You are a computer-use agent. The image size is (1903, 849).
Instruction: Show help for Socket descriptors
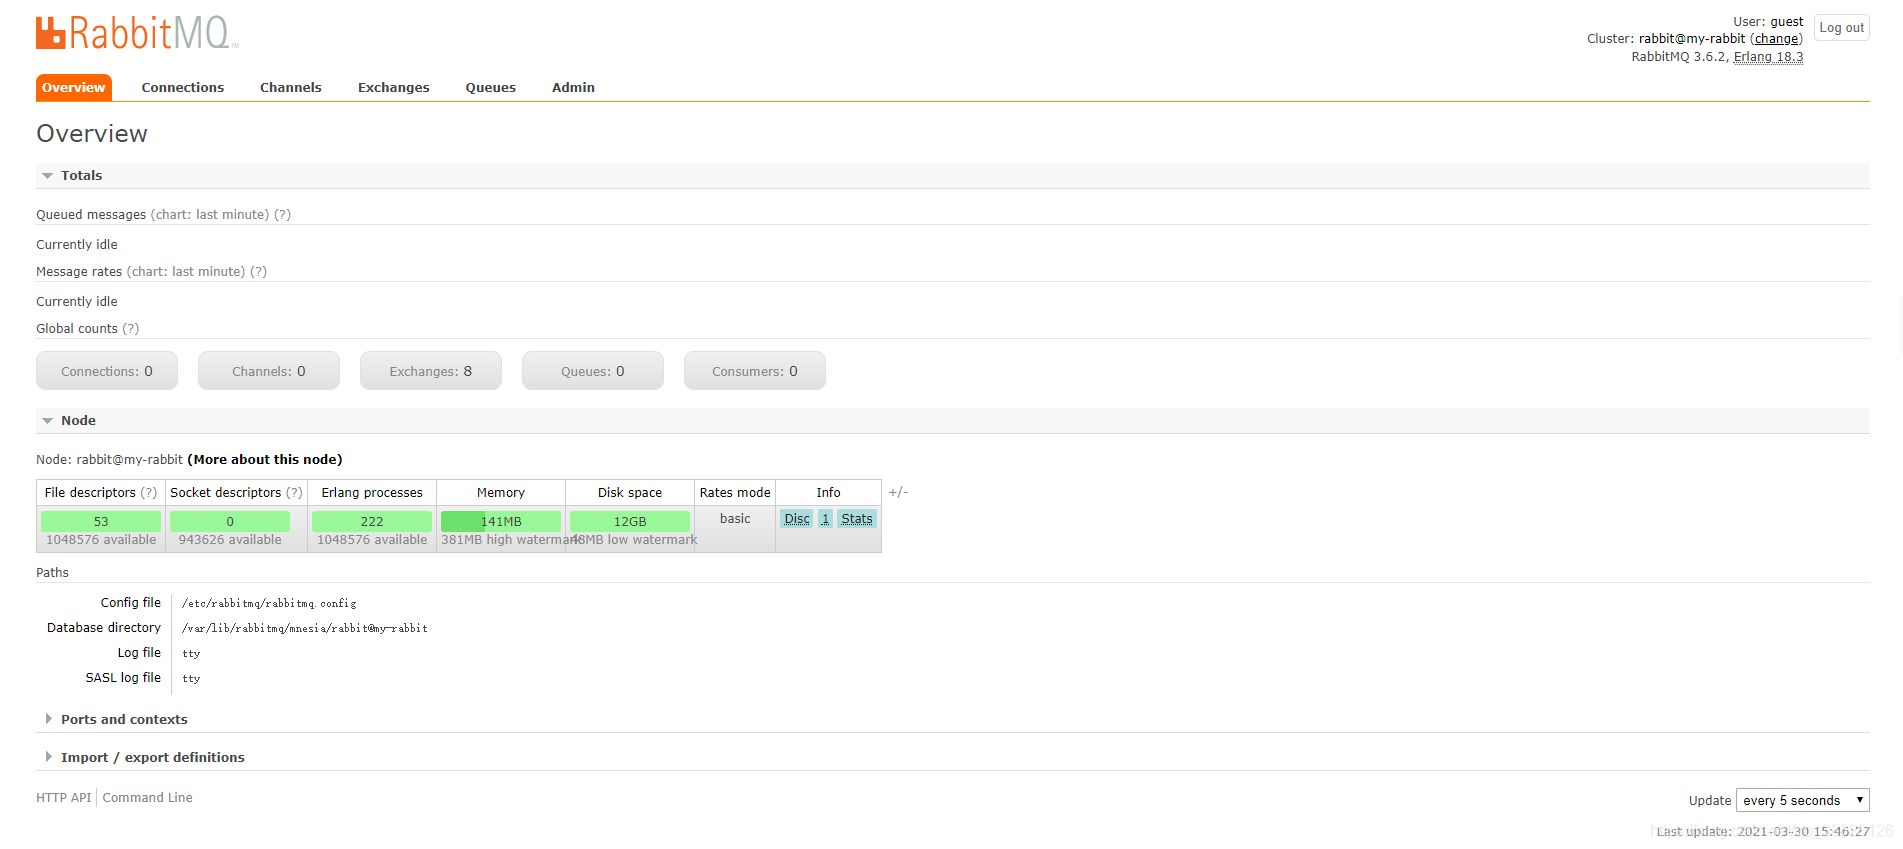point(294,493)
